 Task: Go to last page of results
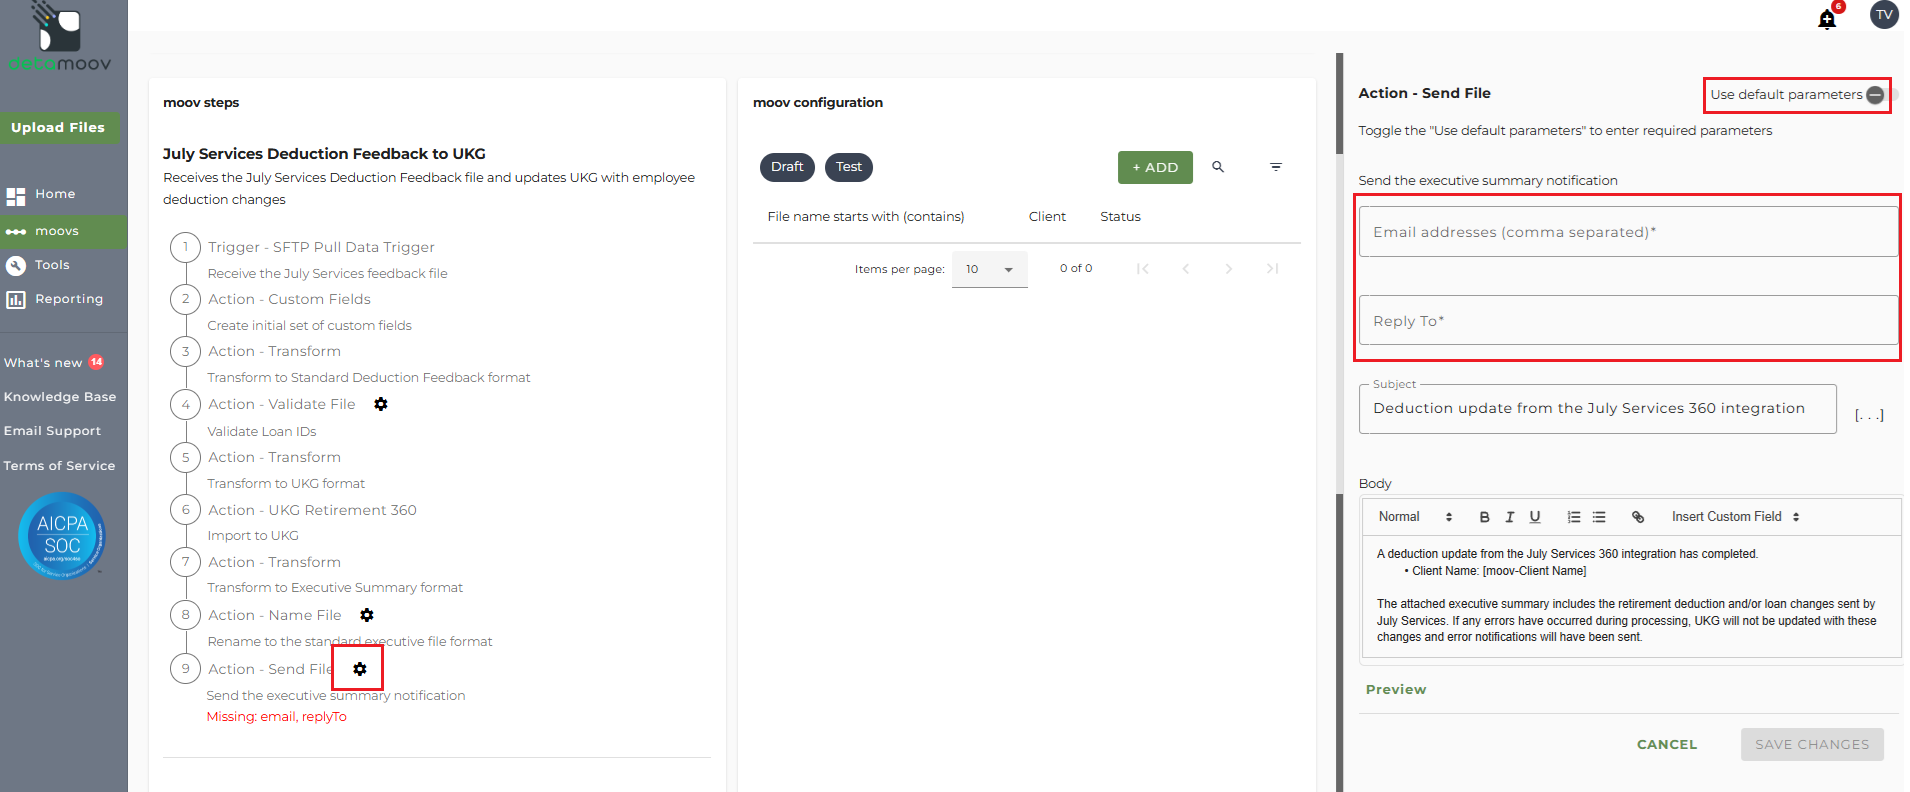(x=1272, y=269)
